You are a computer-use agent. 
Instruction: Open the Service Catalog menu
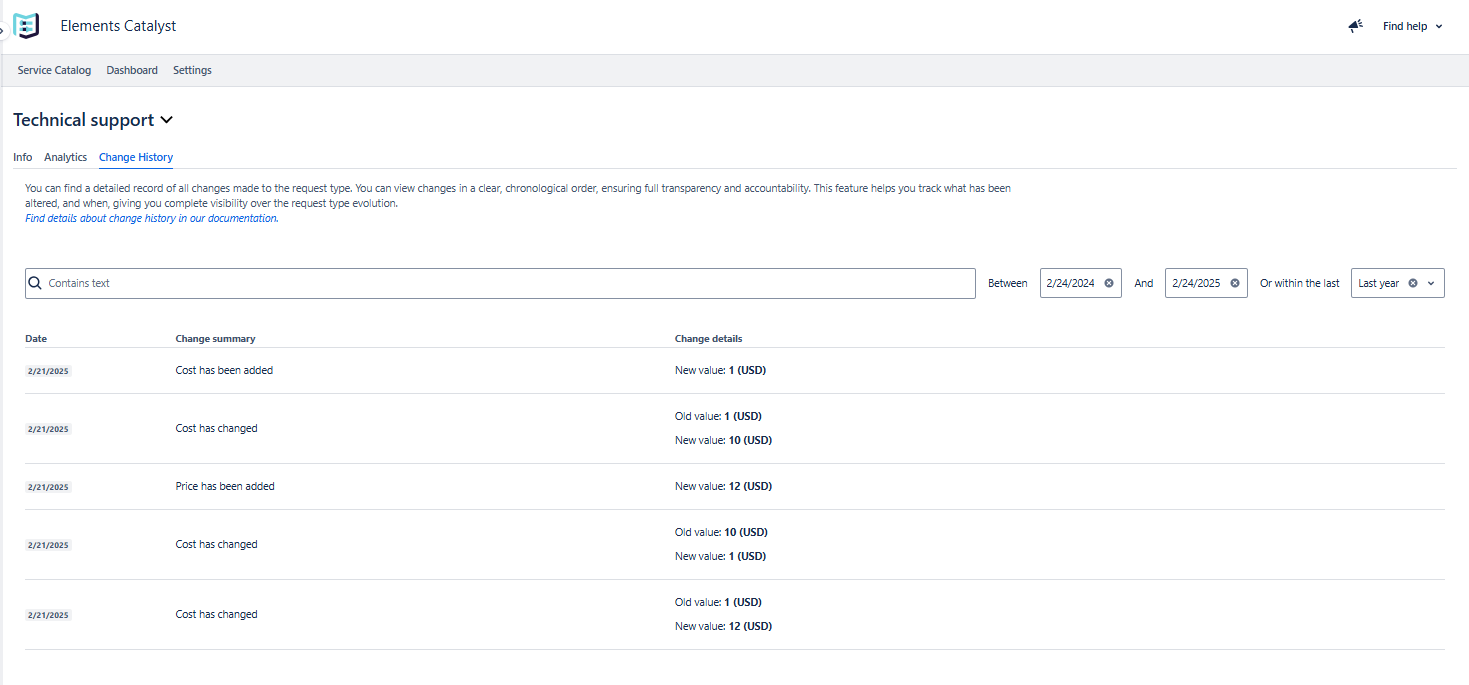point(54,70)
